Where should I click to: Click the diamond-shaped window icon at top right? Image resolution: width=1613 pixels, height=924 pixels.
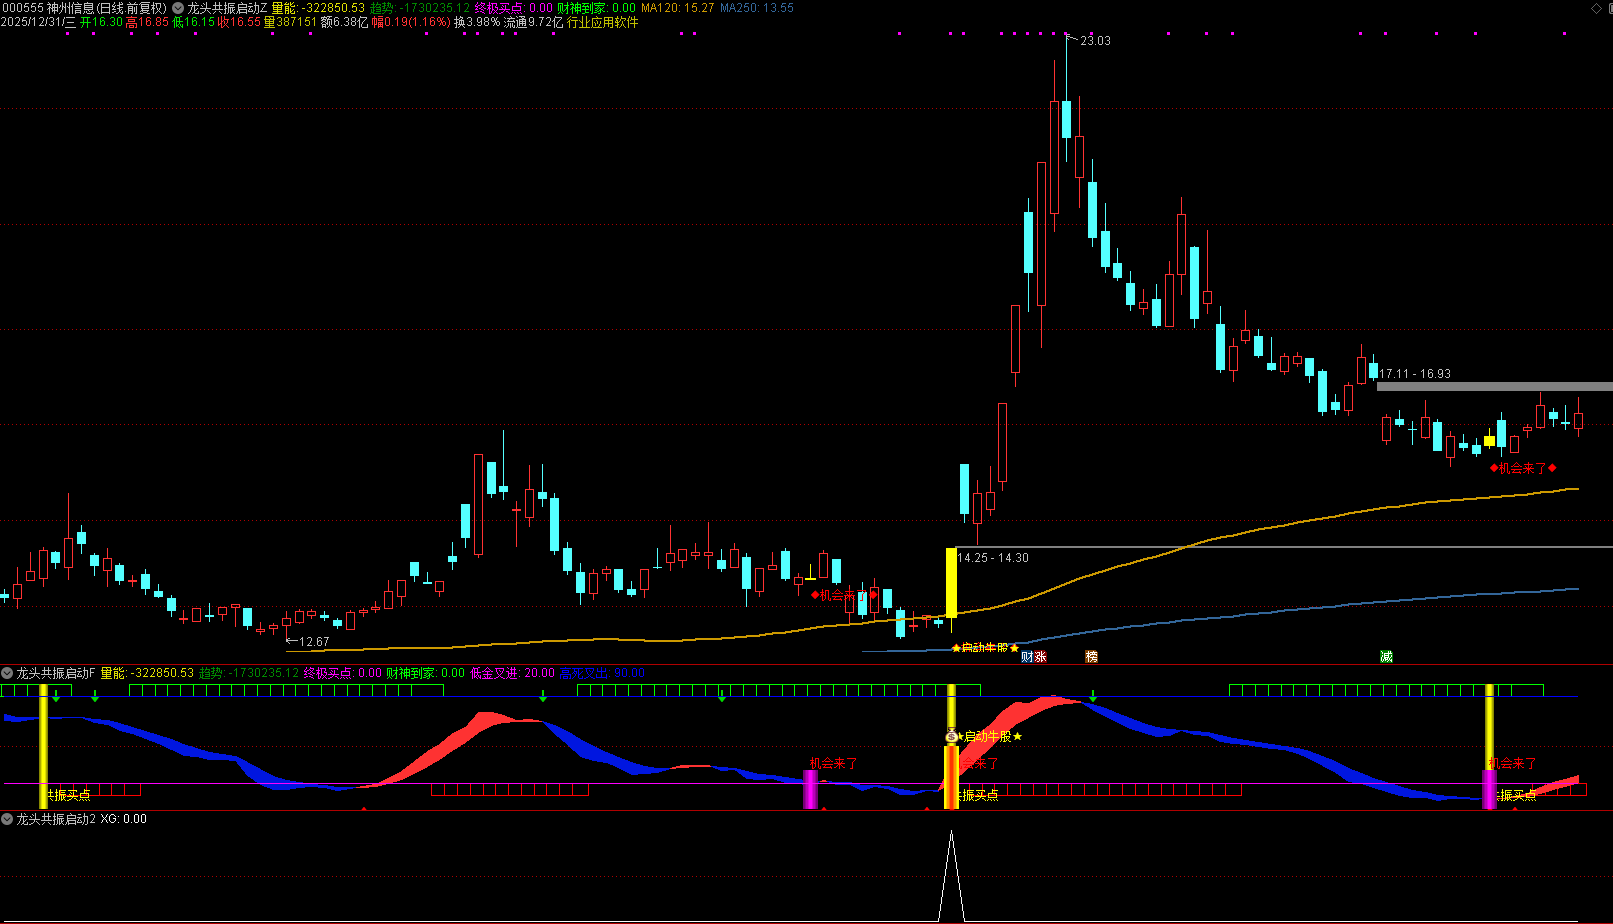pyautogui.click(x=1596, y=8)
